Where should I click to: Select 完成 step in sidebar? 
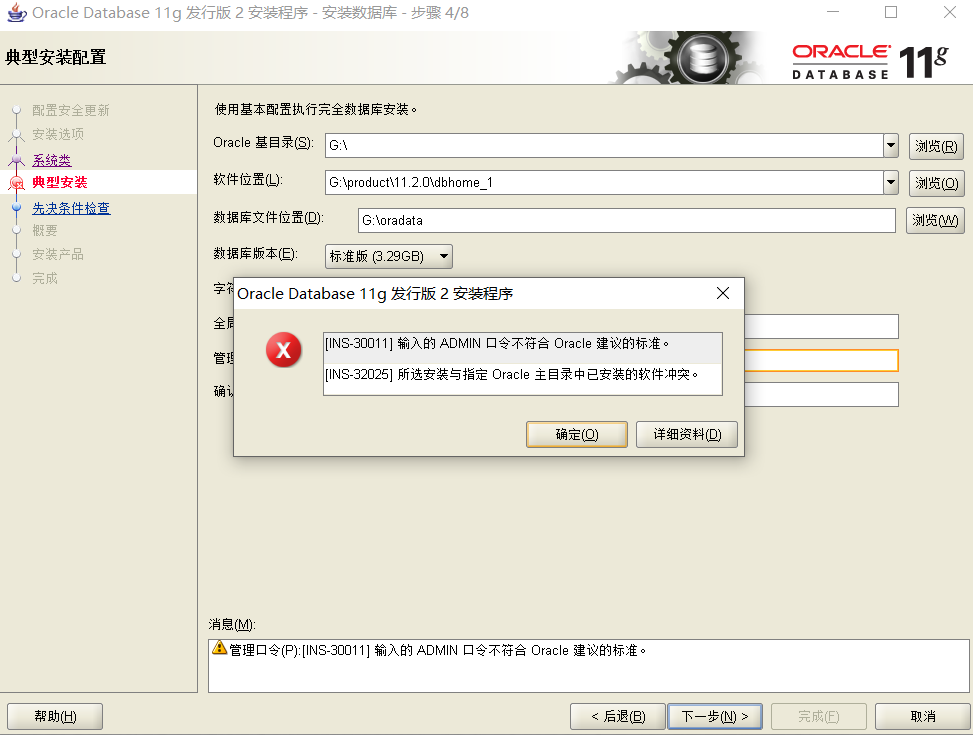45,278
